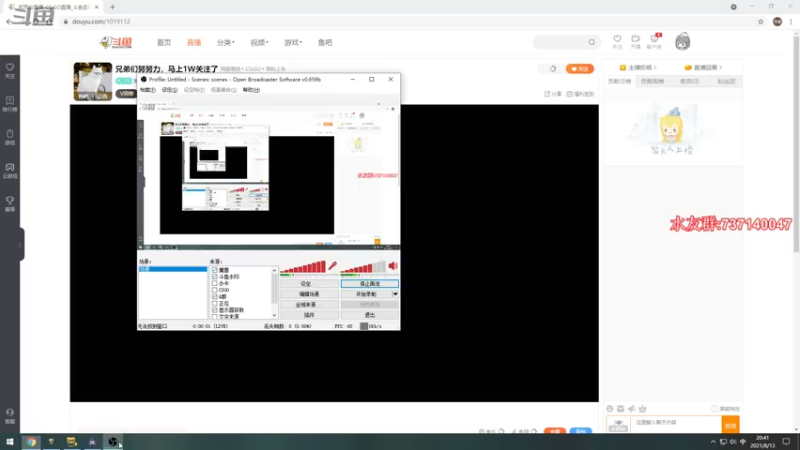The height and width of the screenshot is (450, 800).
Task: Open the client download icon with red badge
Action: point(654,39)
